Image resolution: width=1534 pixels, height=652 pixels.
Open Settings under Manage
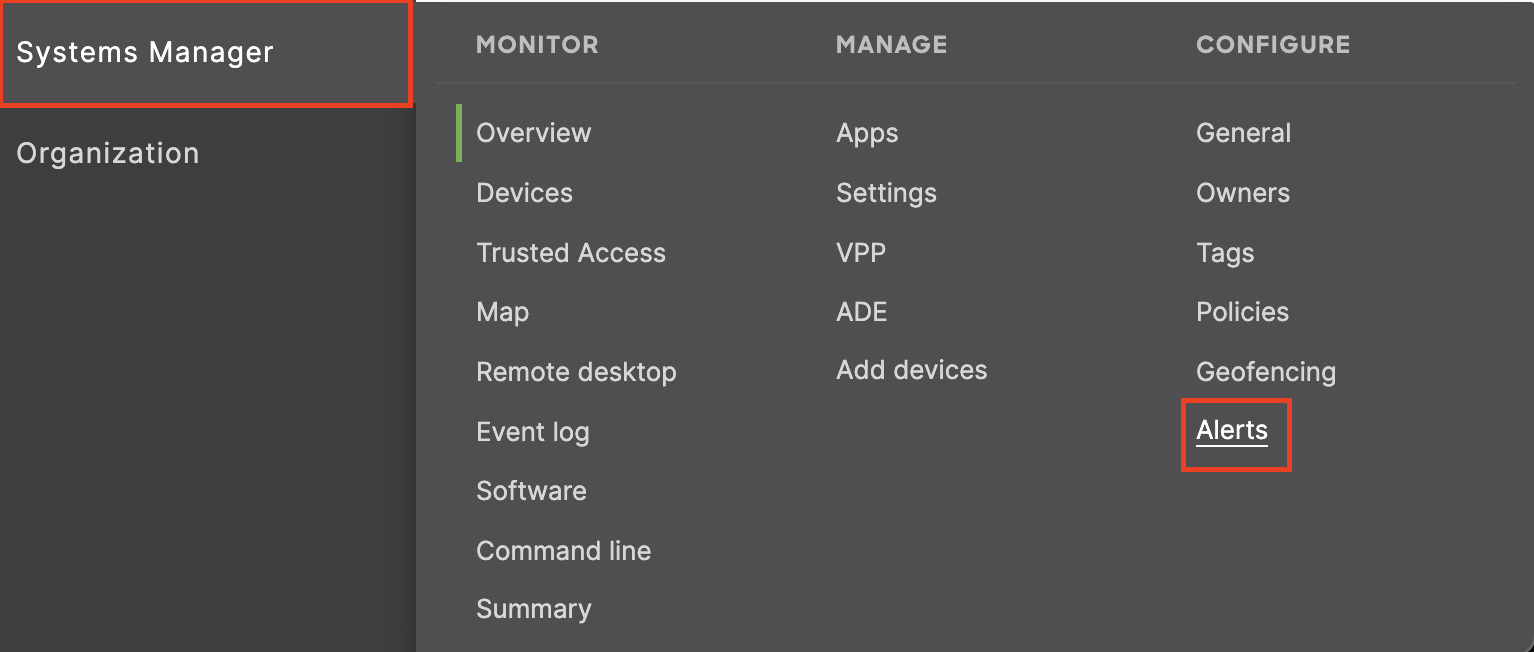pos(886,193)
